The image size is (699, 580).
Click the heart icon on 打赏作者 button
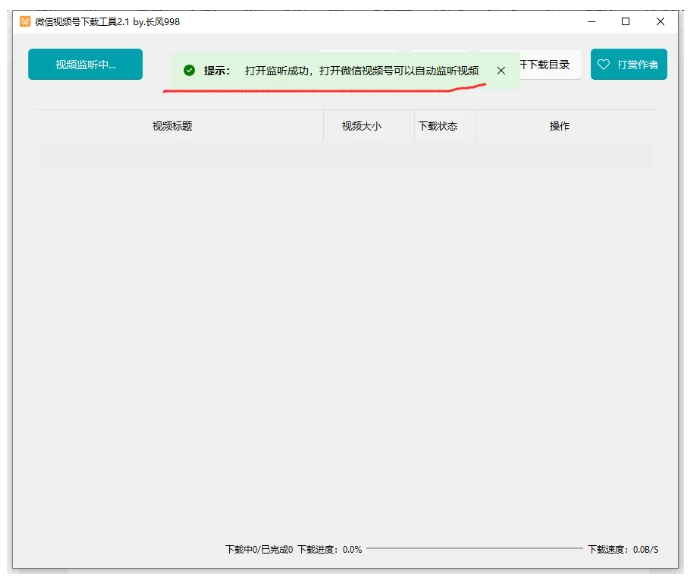click(603, 65)
